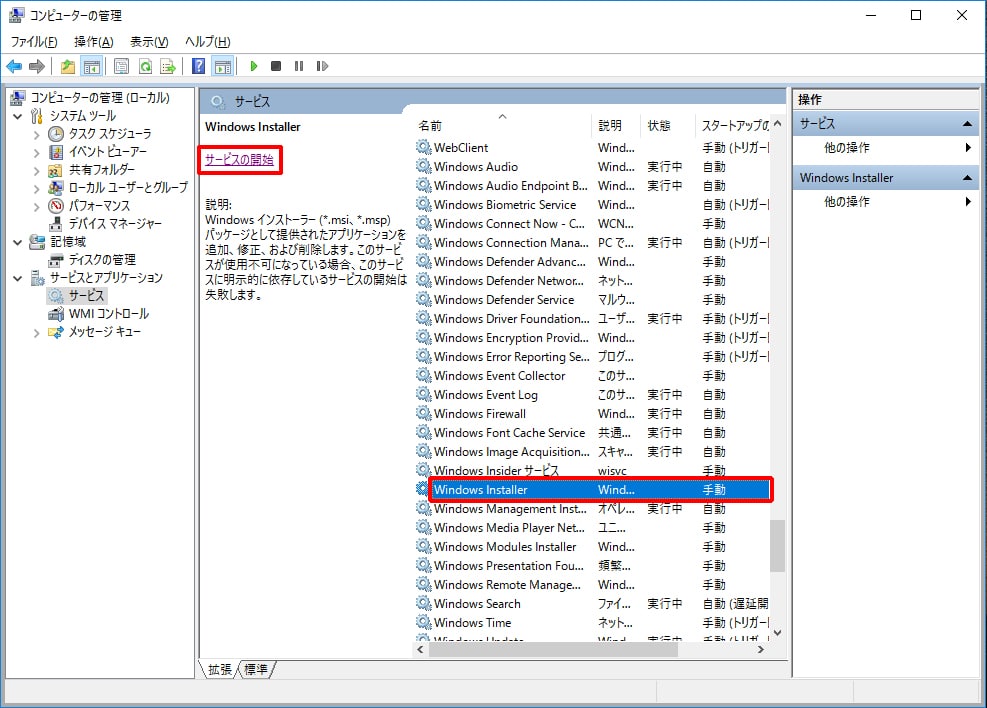Click the vertical scrollbar thumb in services list
The width and height of the screenshot is (987, 708).
tap(777, 546)
